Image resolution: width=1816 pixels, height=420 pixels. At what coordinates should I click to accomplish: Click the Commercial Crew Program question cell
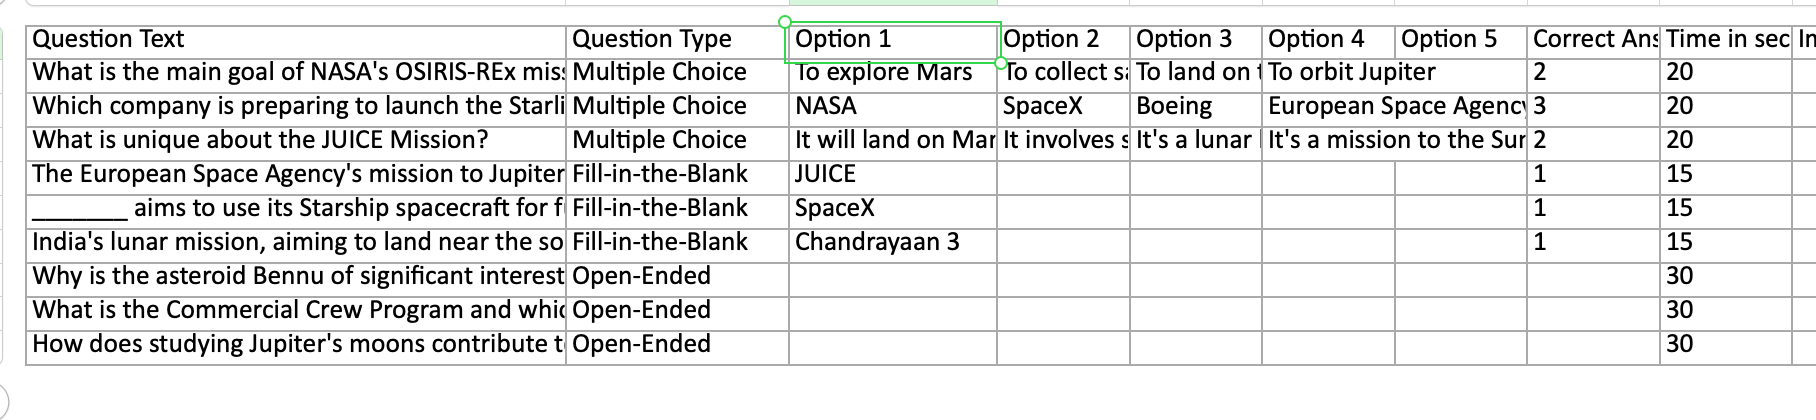296,311
